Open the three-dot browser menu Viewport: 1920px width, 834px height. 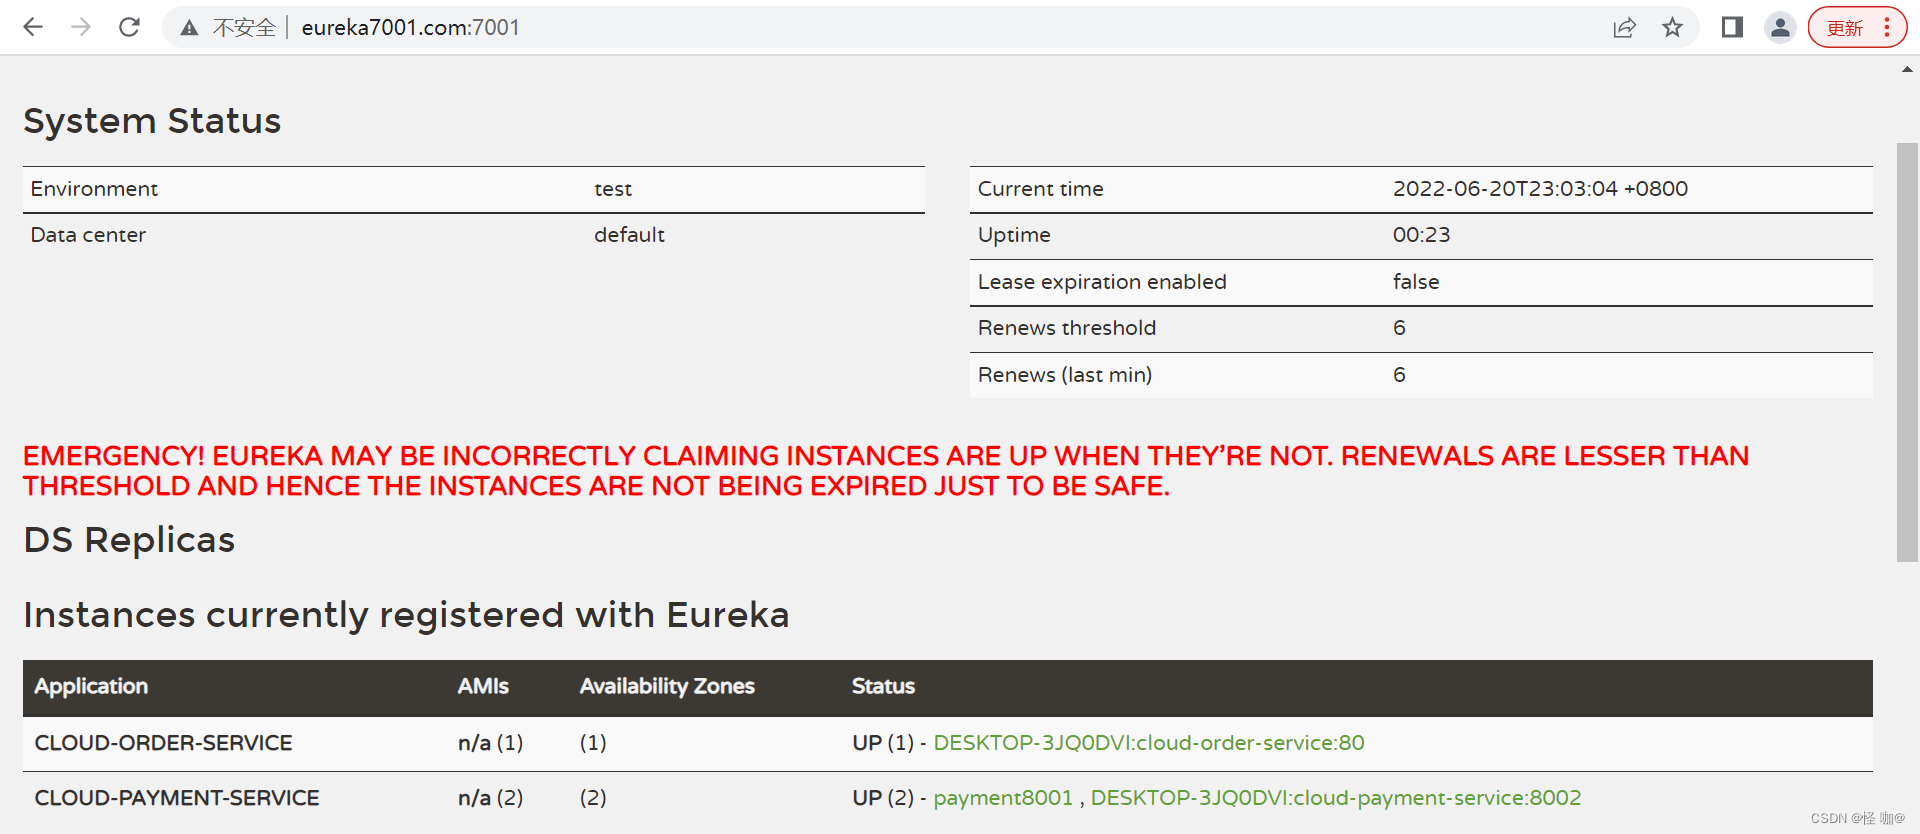coord(1887,28)
